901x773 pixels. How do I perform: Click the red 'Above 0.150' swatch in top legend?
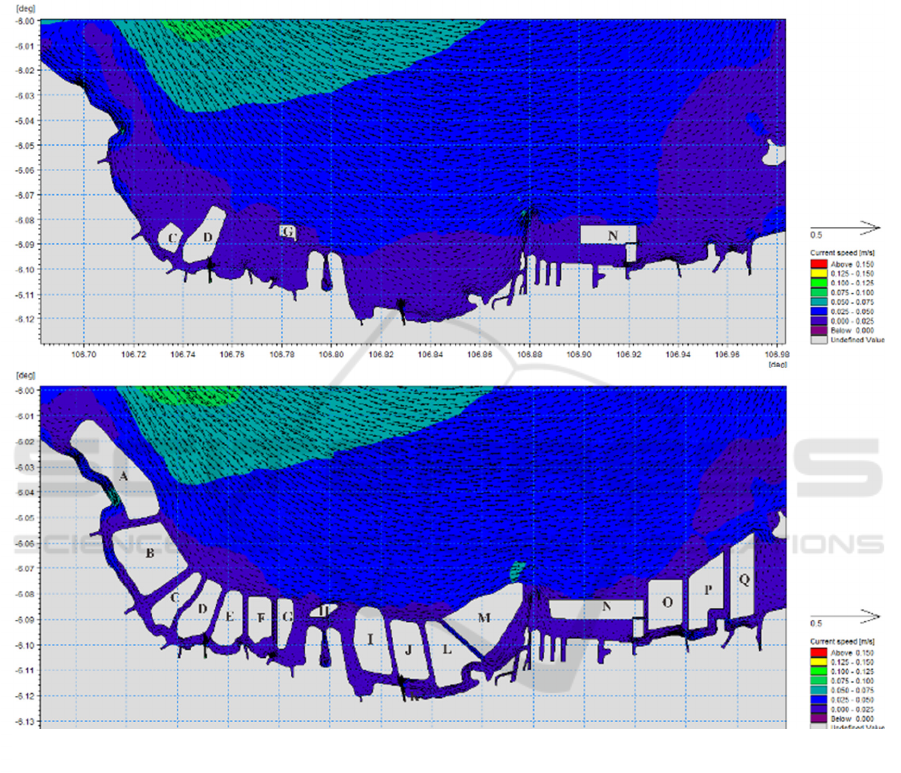point(818,265)
